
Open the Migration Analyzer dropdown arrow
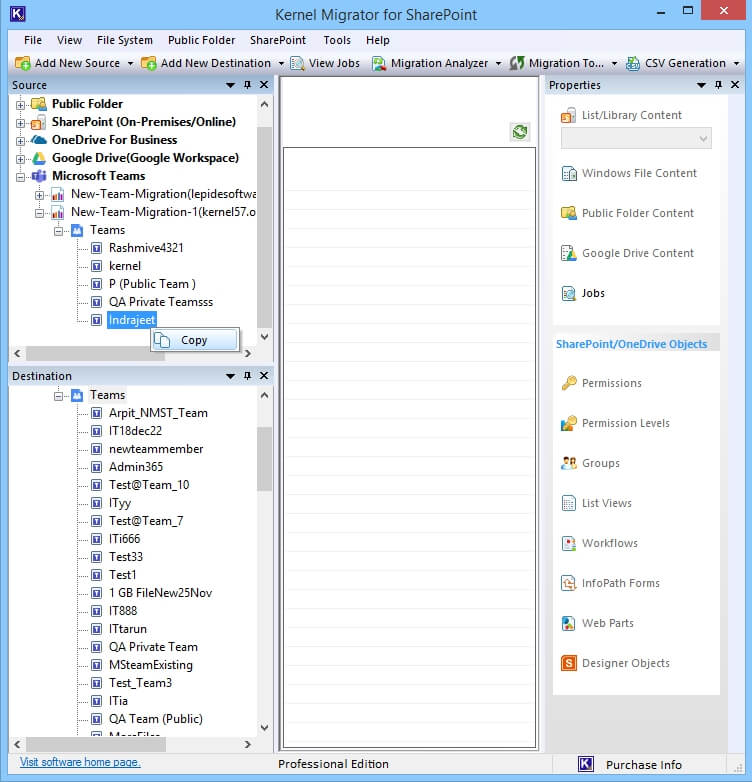pyautogui.click(x=498, y=63)
